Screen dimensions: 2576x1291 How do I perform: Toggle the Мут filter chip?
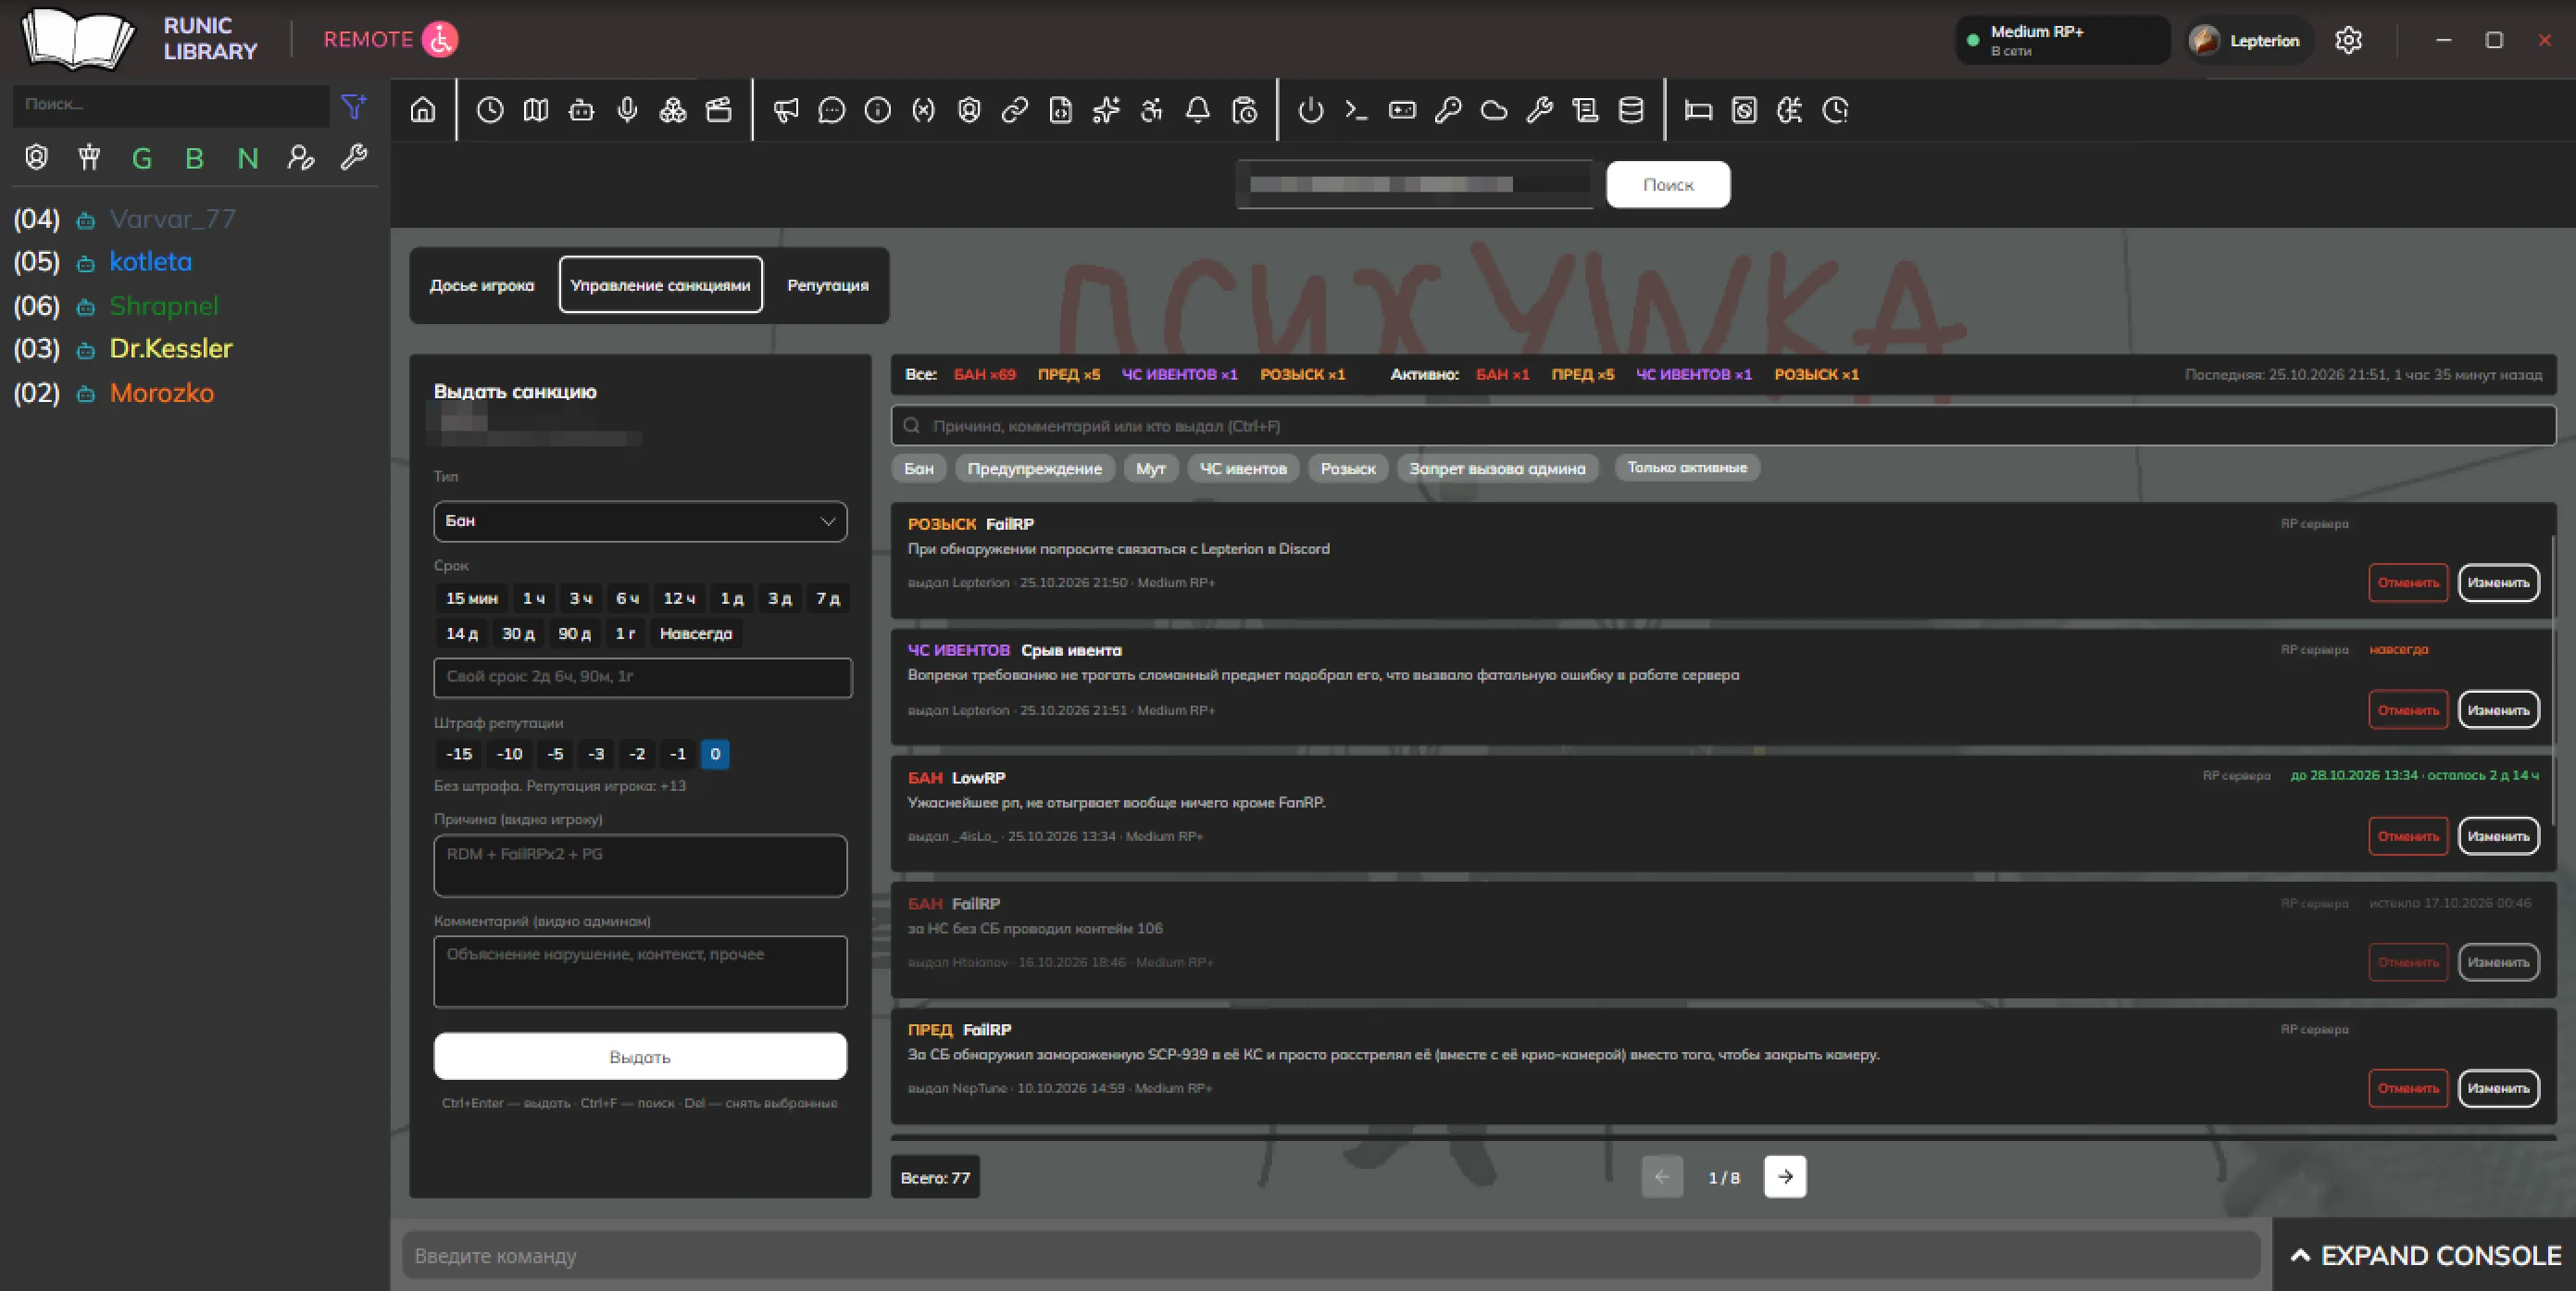click(x=1151, y=468)
